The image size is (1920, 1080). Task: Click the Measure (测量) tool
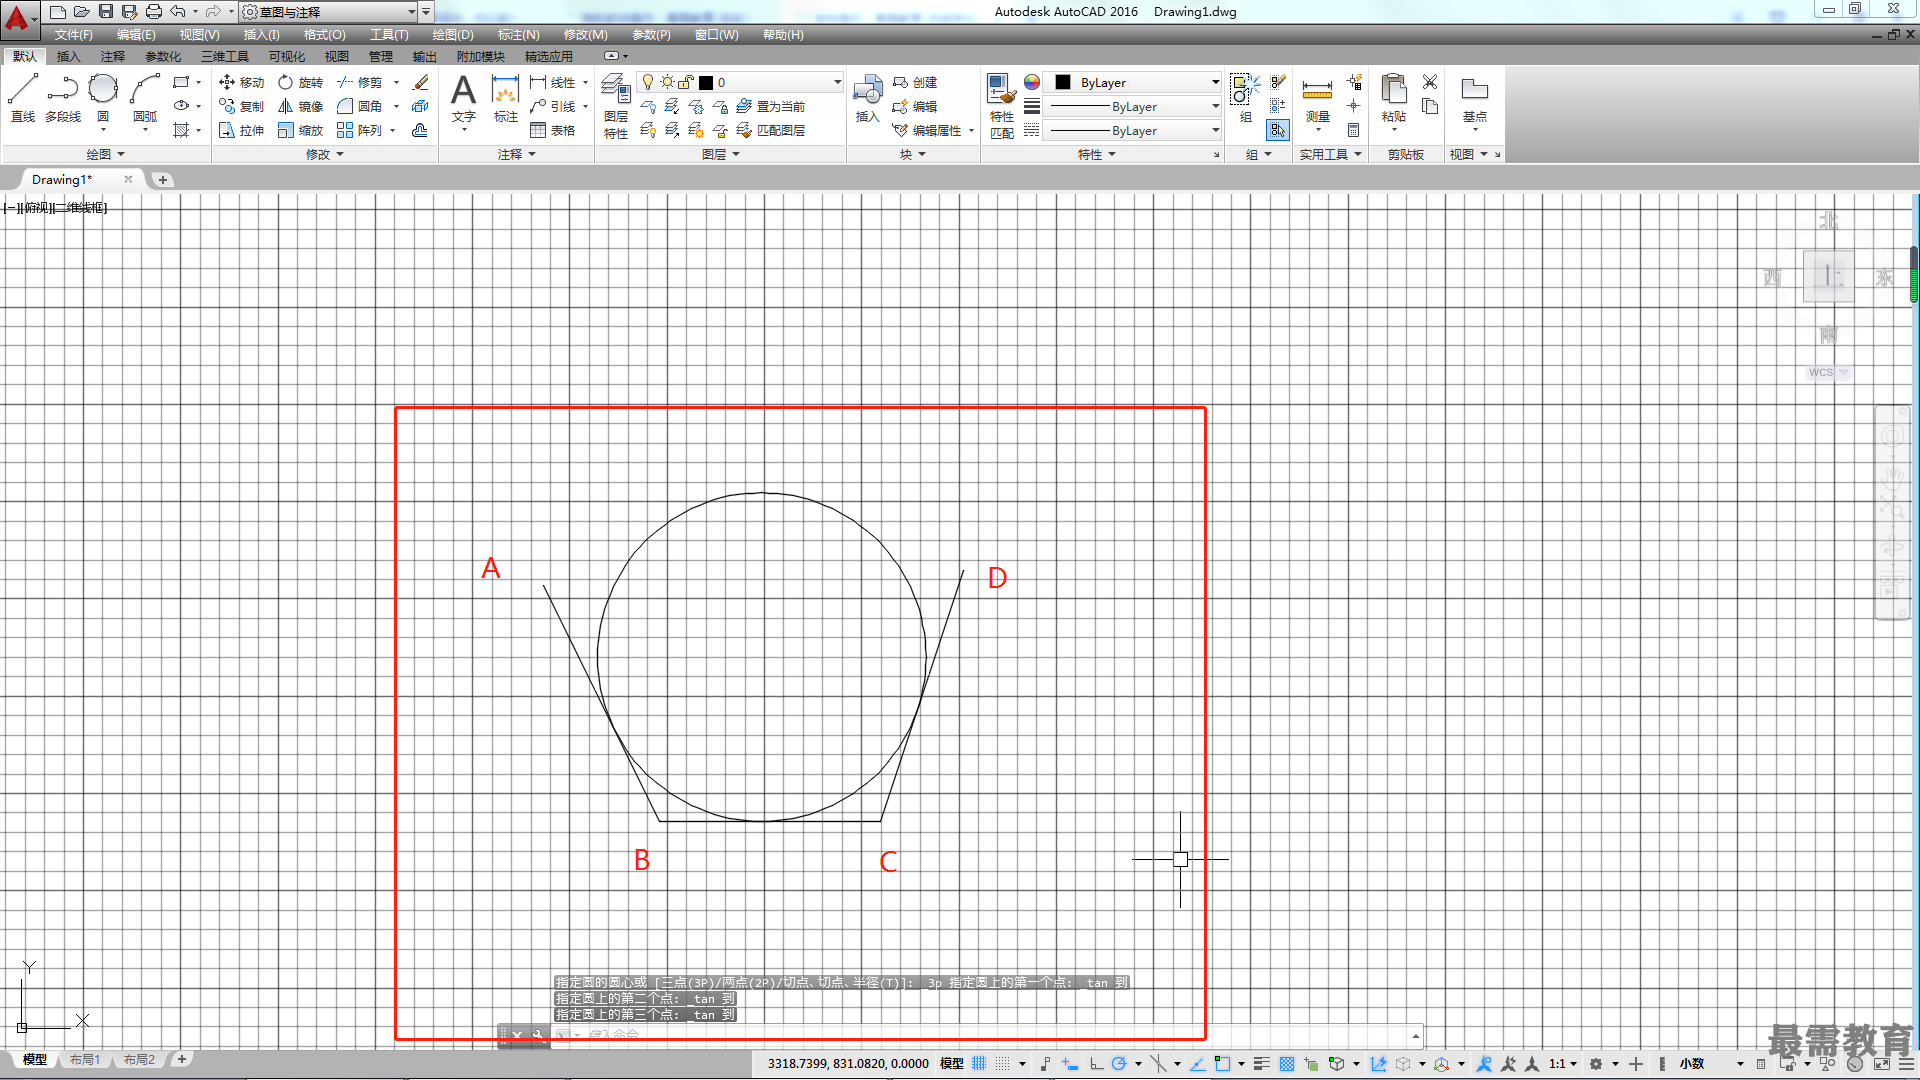[1317, 98]
